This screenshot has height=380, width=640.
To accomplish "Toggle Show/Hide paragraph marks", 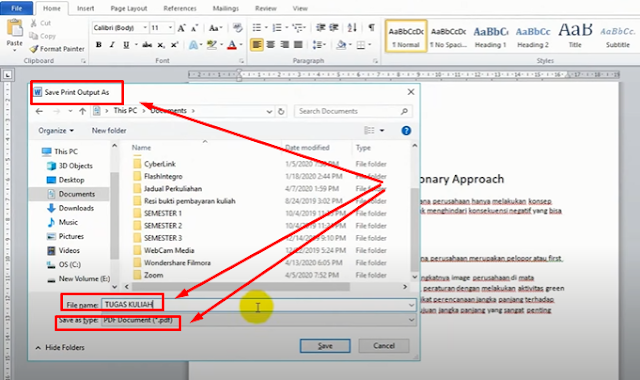I will [371, 28].
